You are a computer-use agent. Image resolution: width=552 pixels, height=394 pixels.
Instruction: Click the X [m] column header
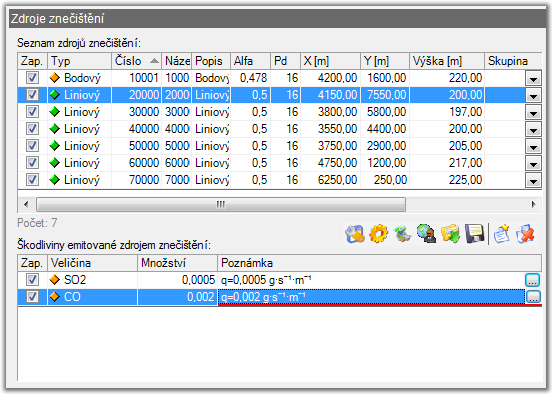(x=330, y=61)
